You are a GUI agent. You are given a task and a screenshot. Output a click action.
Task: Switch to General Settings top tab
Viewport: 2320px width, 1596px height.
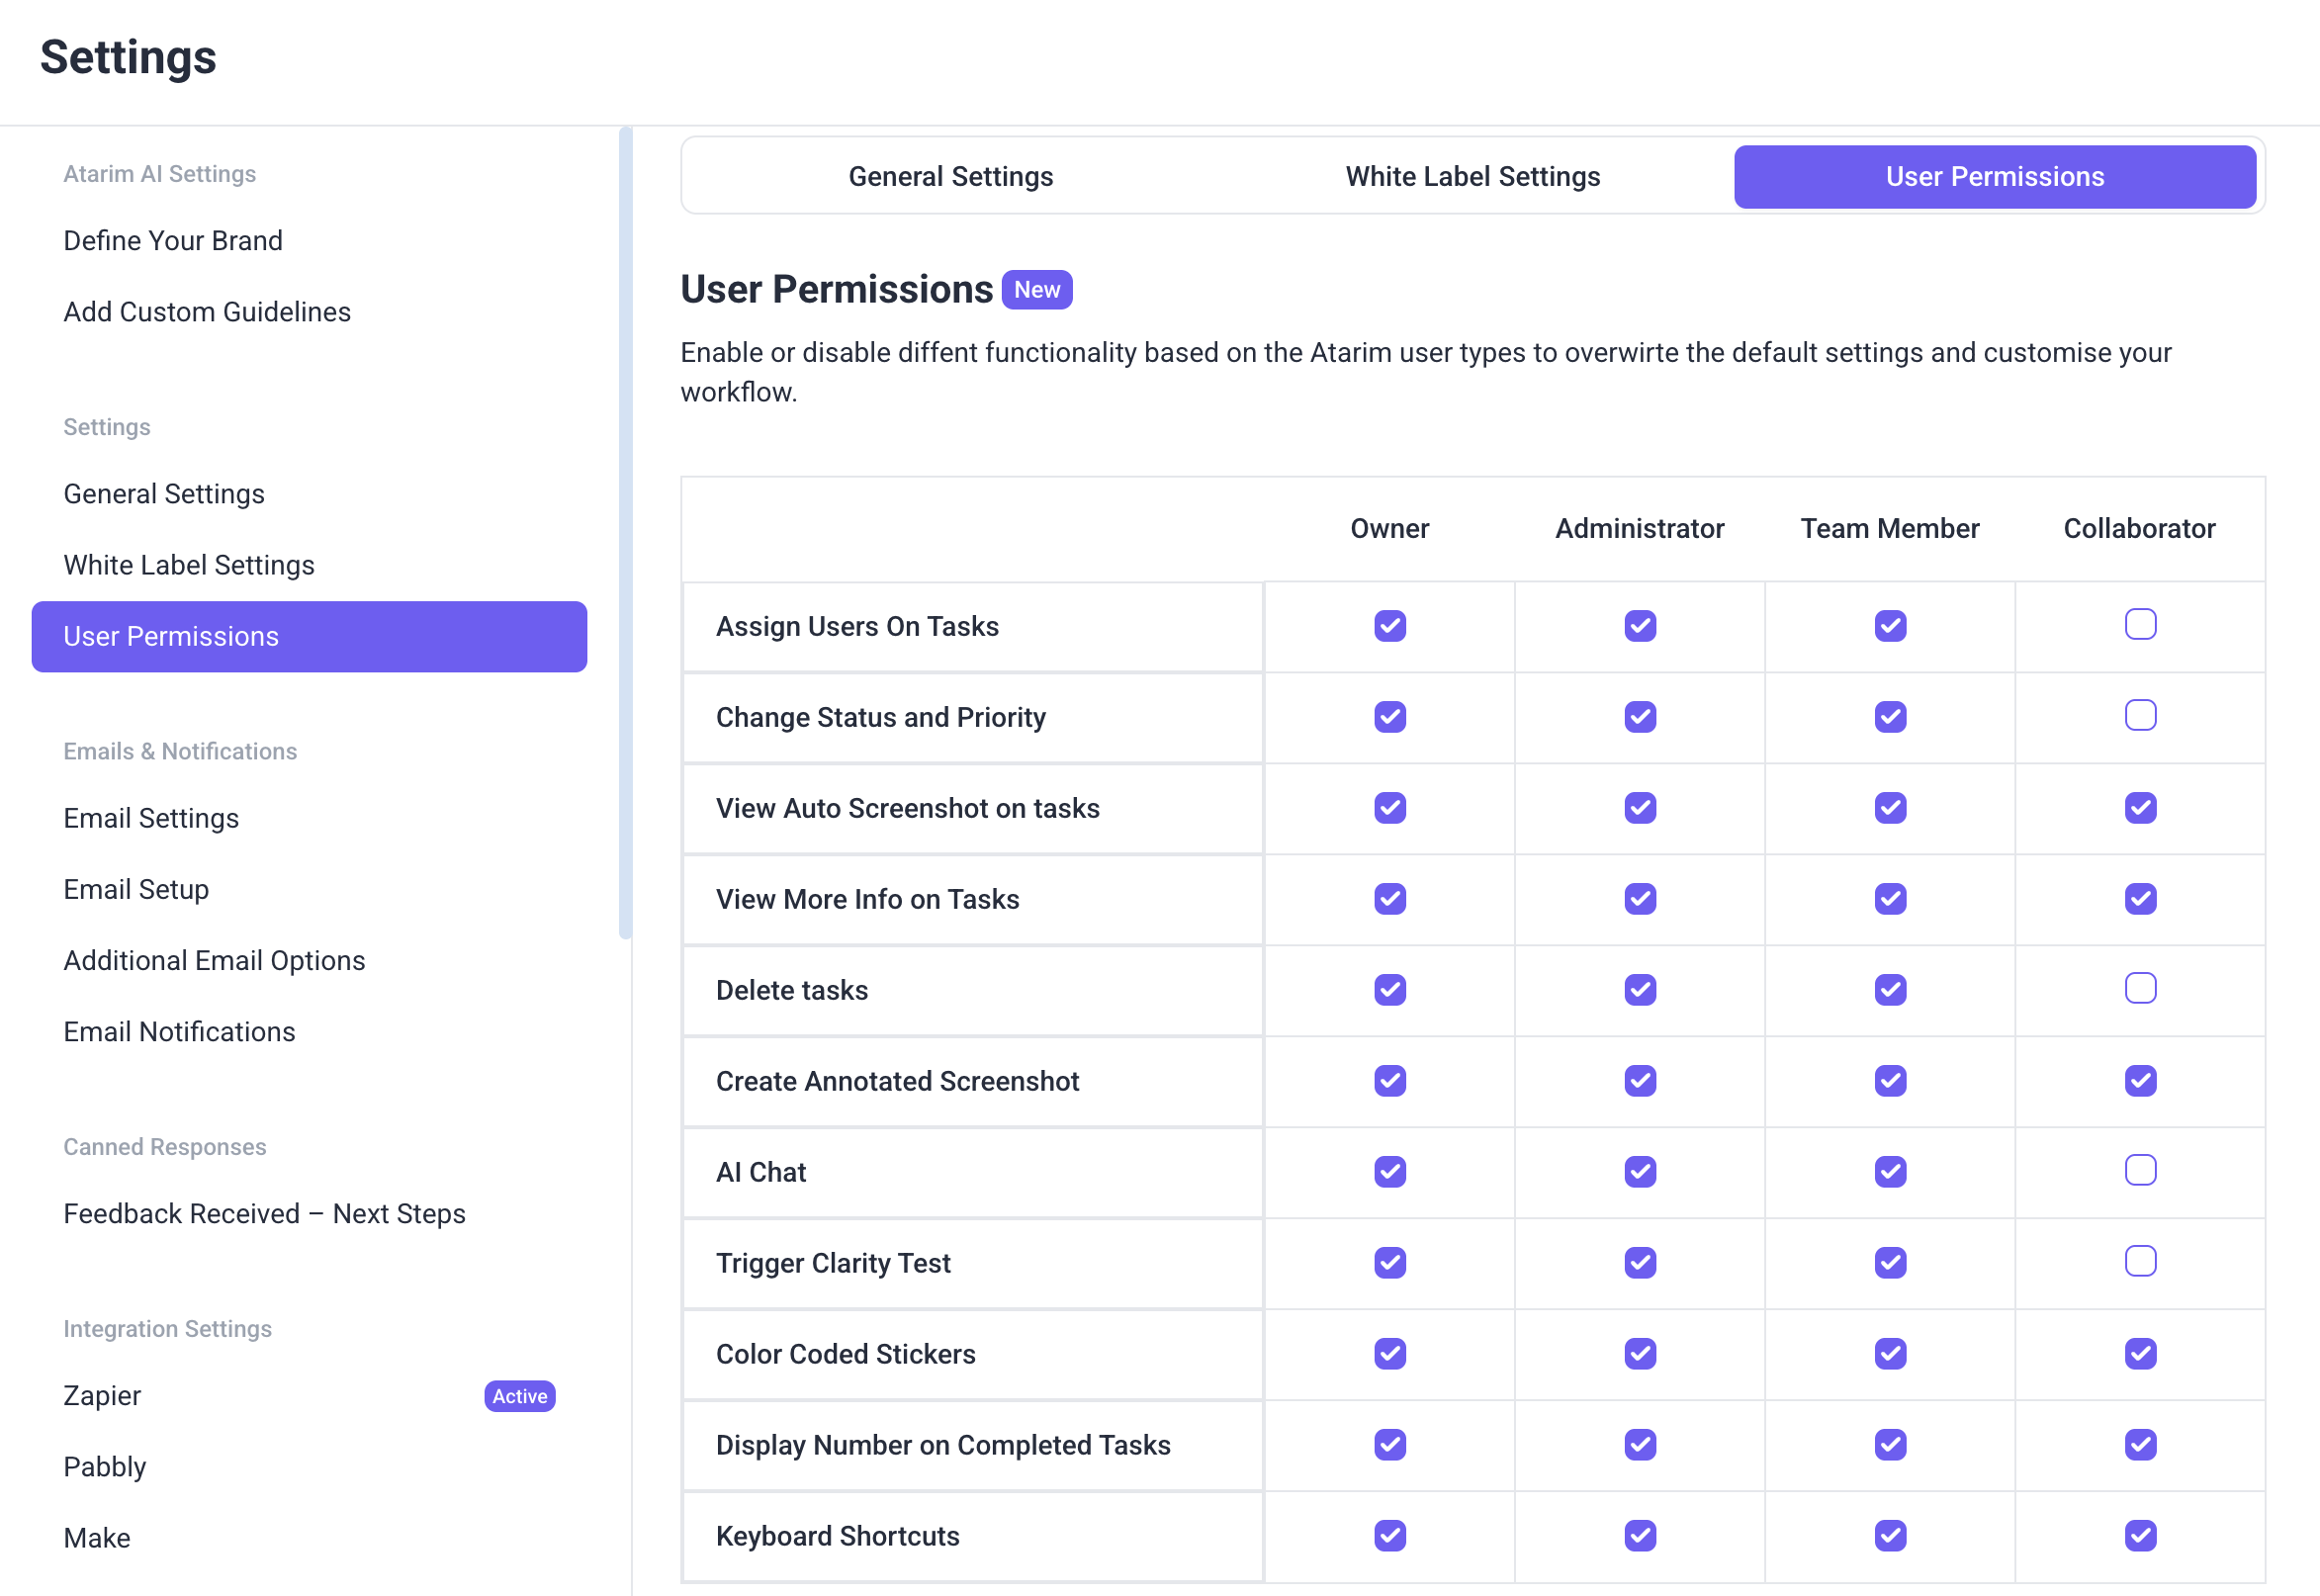click(950, 177)
